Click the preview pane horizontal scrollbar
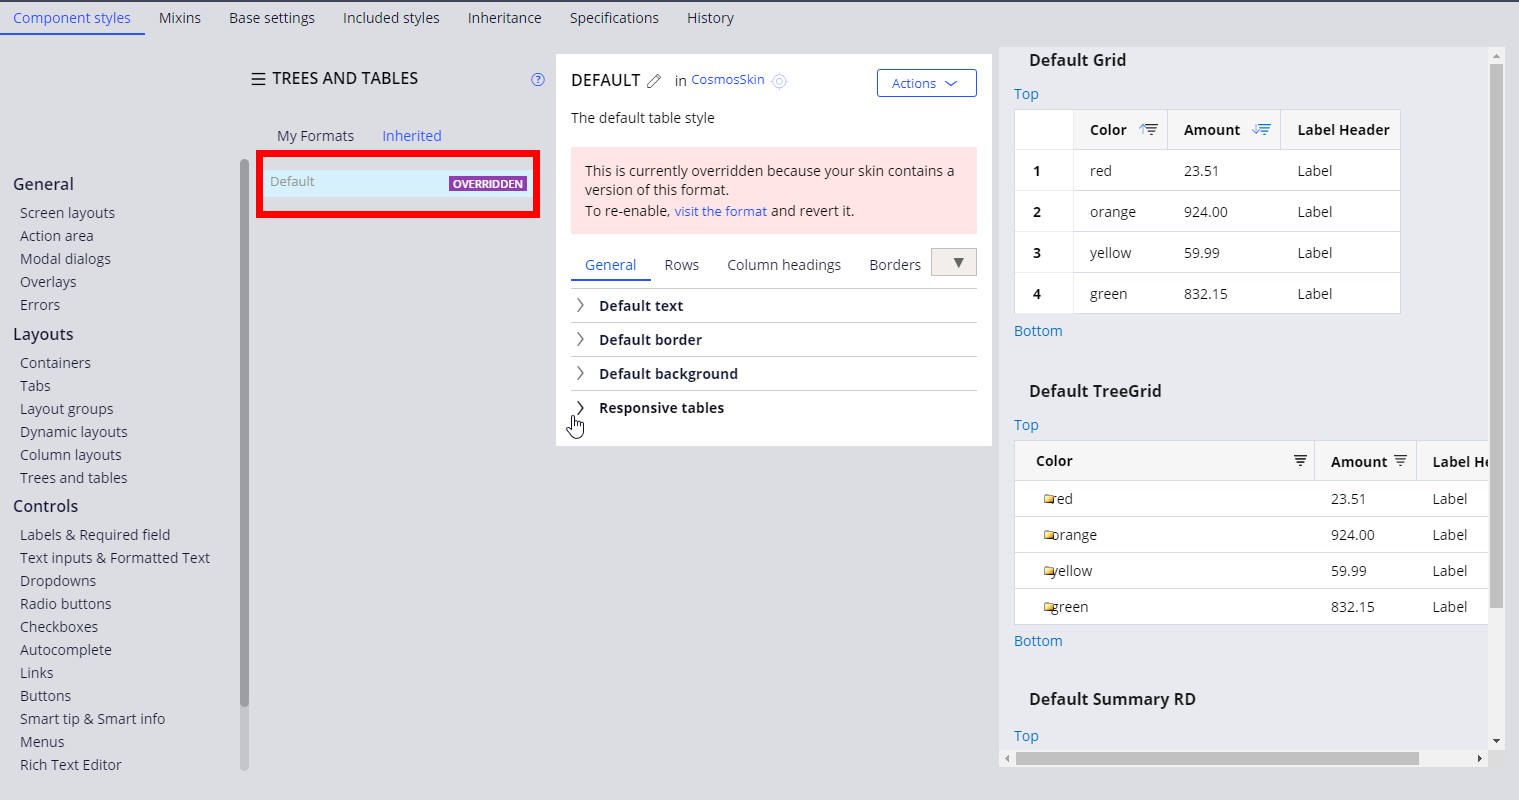 point(1217,759)
